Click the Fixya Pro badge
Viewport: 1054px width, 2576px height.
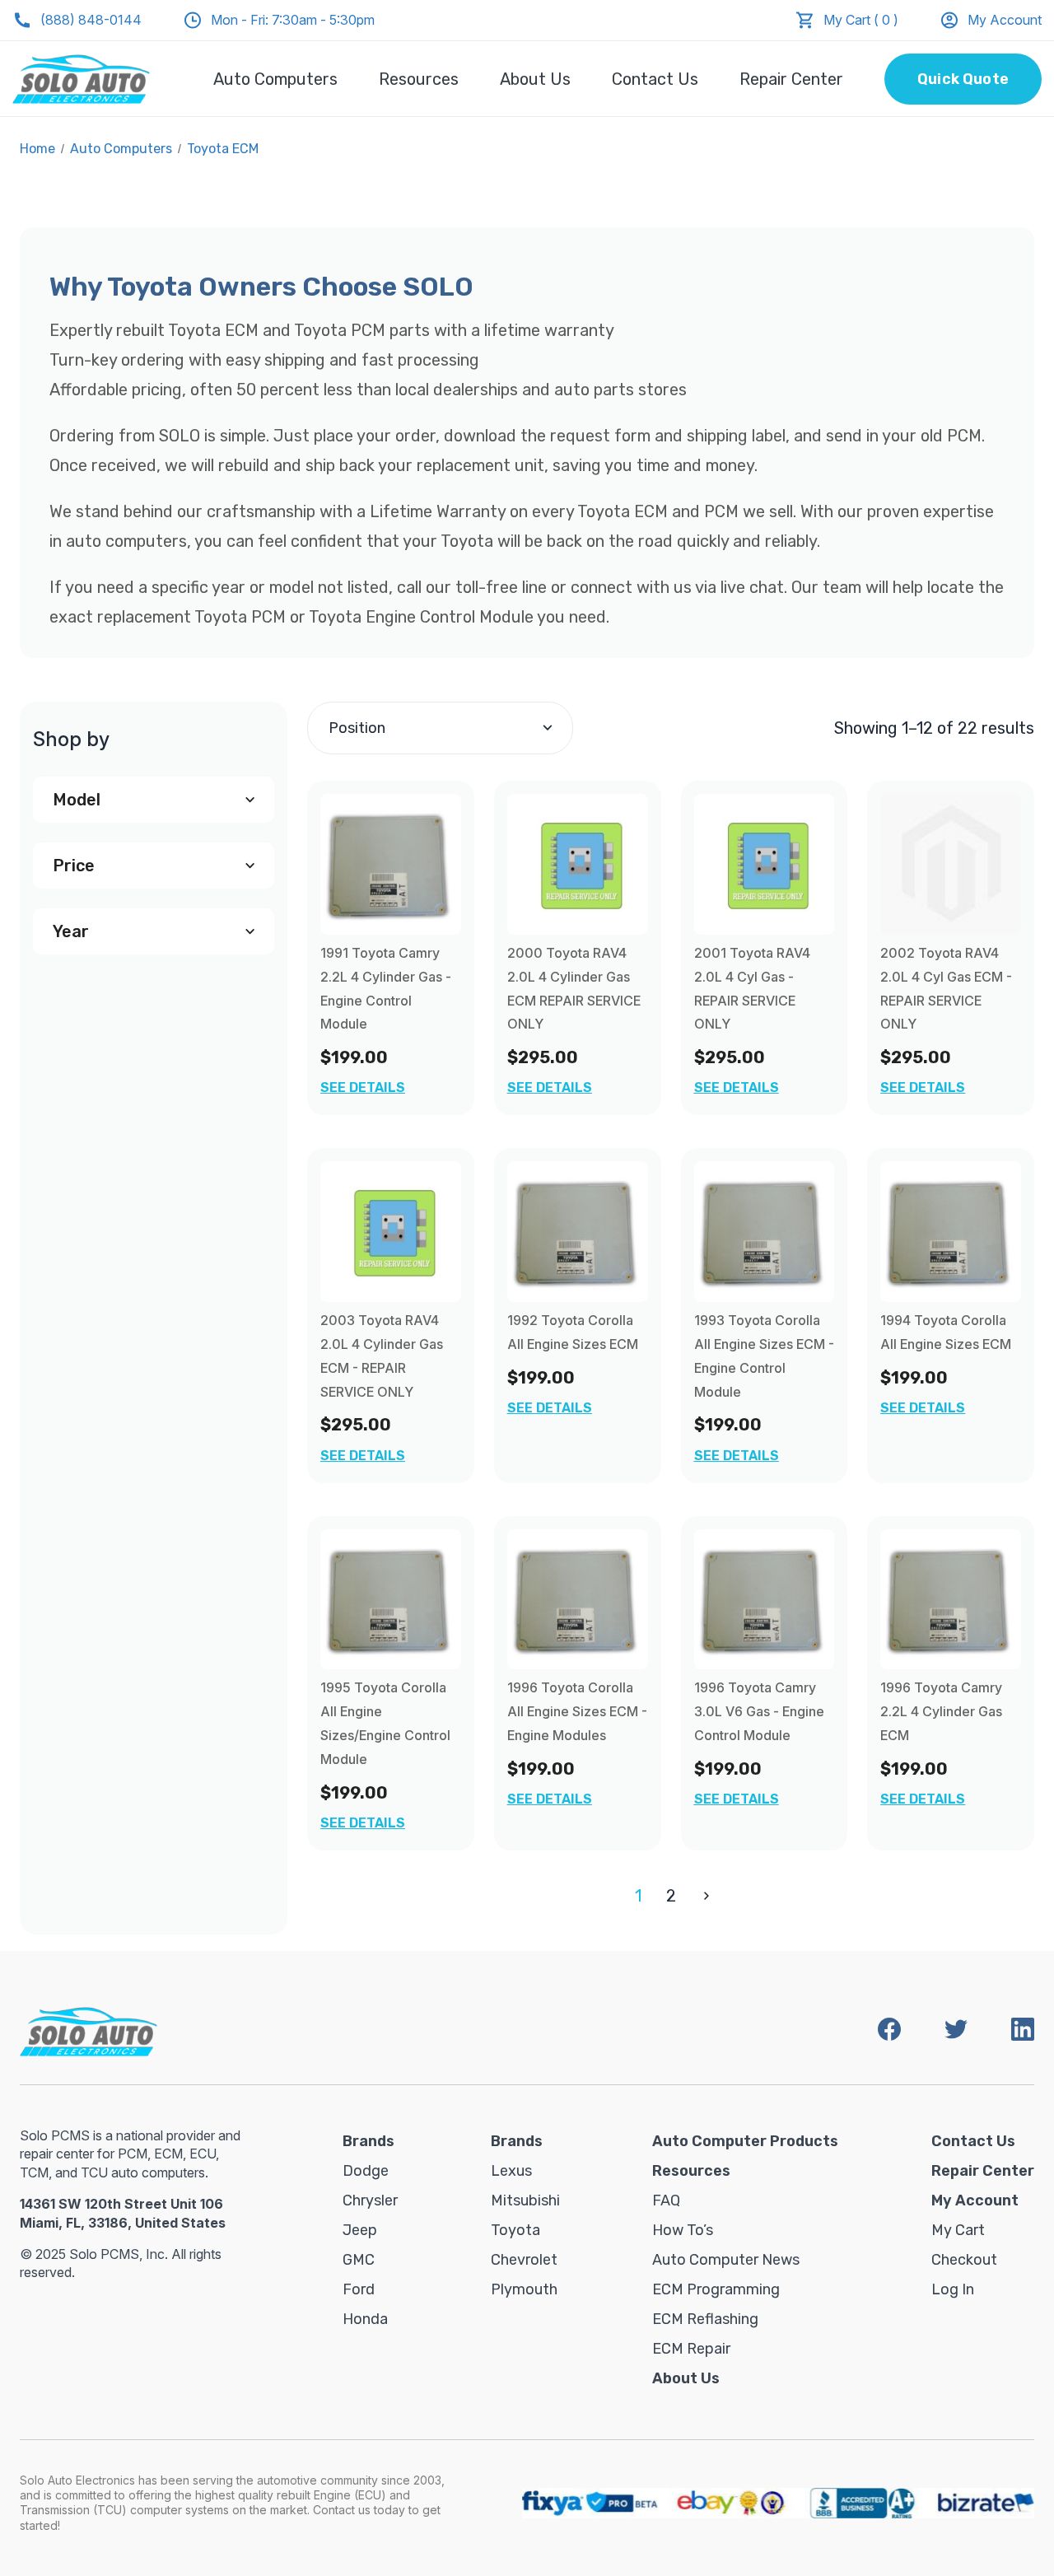[x=589, y=2502]
